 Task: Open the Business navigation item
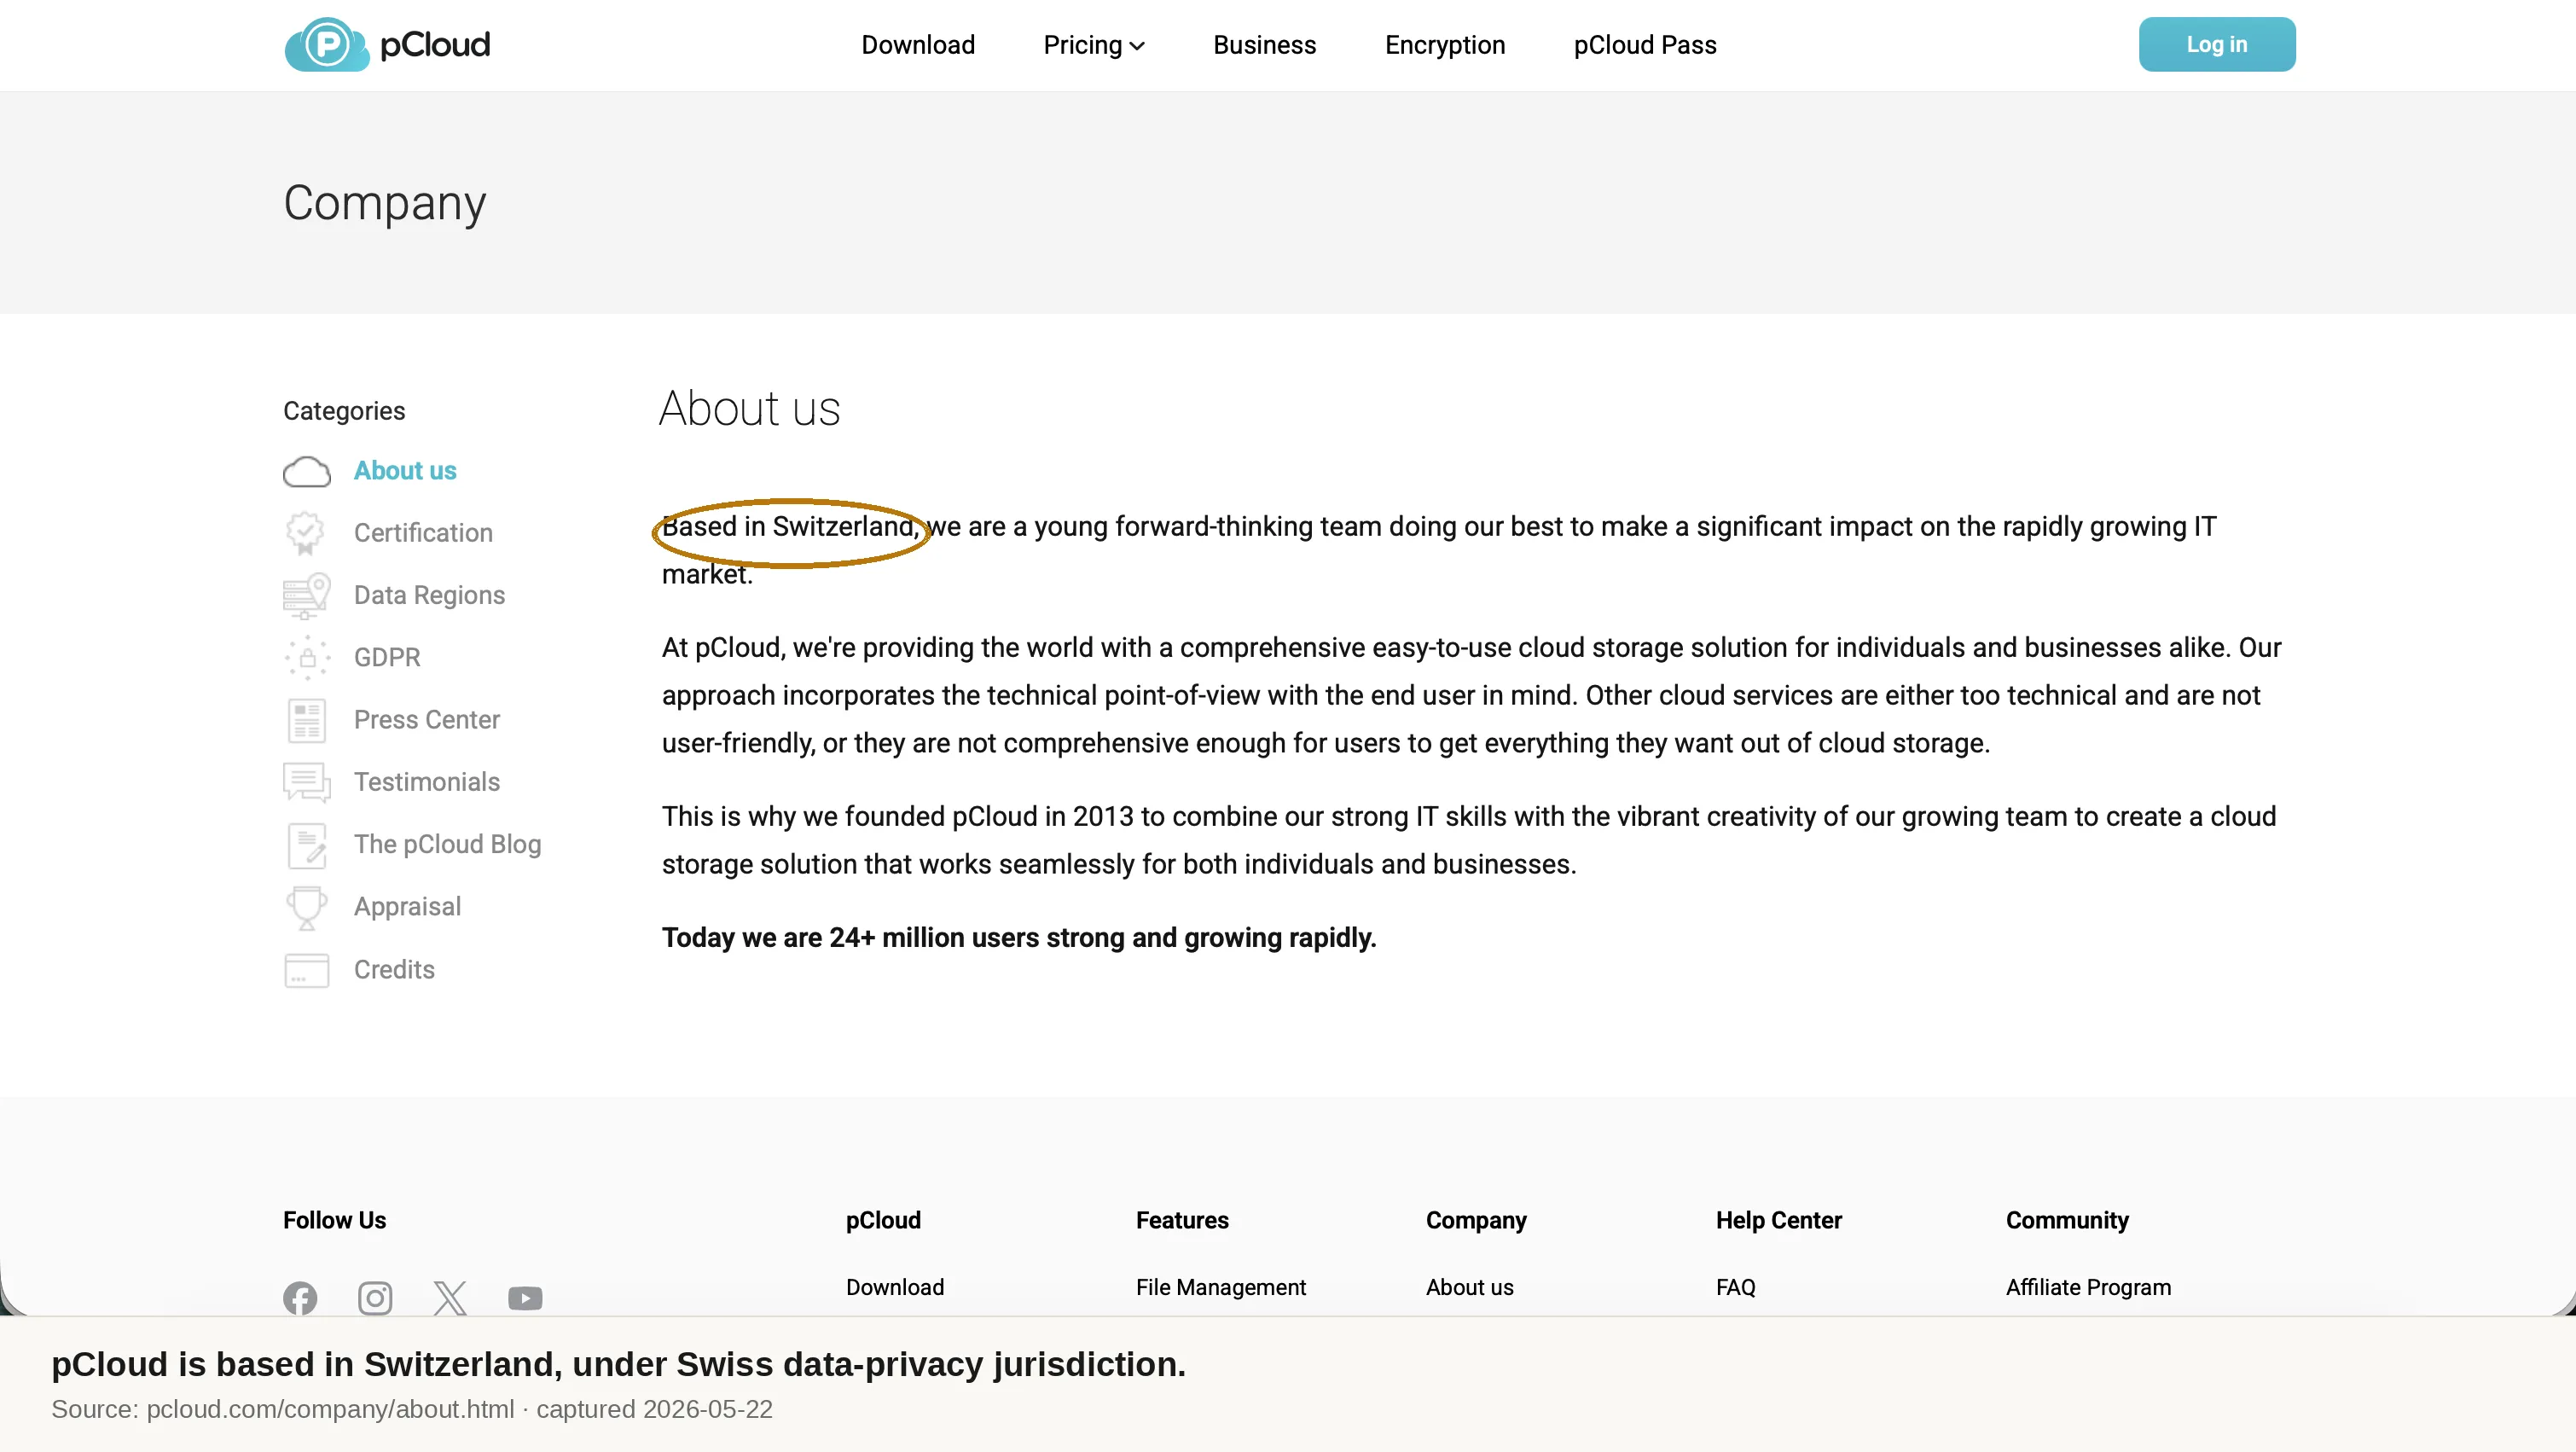click(x=1264, y=45)
